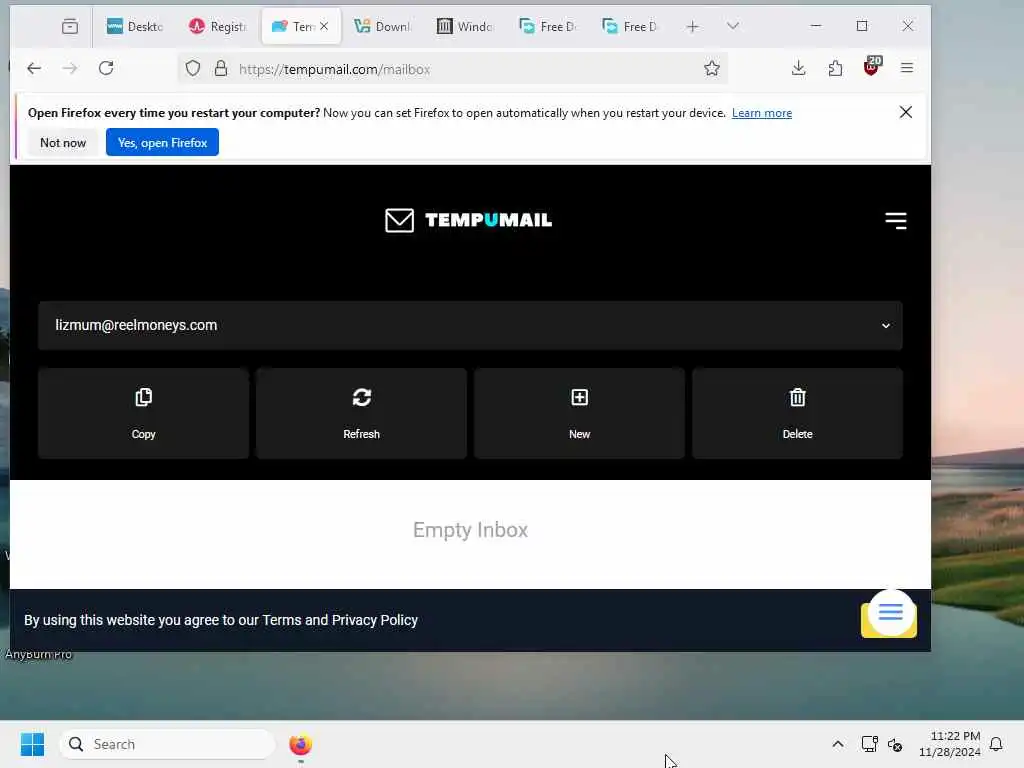
Task: Click the TempUMail envelope logo
Action: coord(399,220)
